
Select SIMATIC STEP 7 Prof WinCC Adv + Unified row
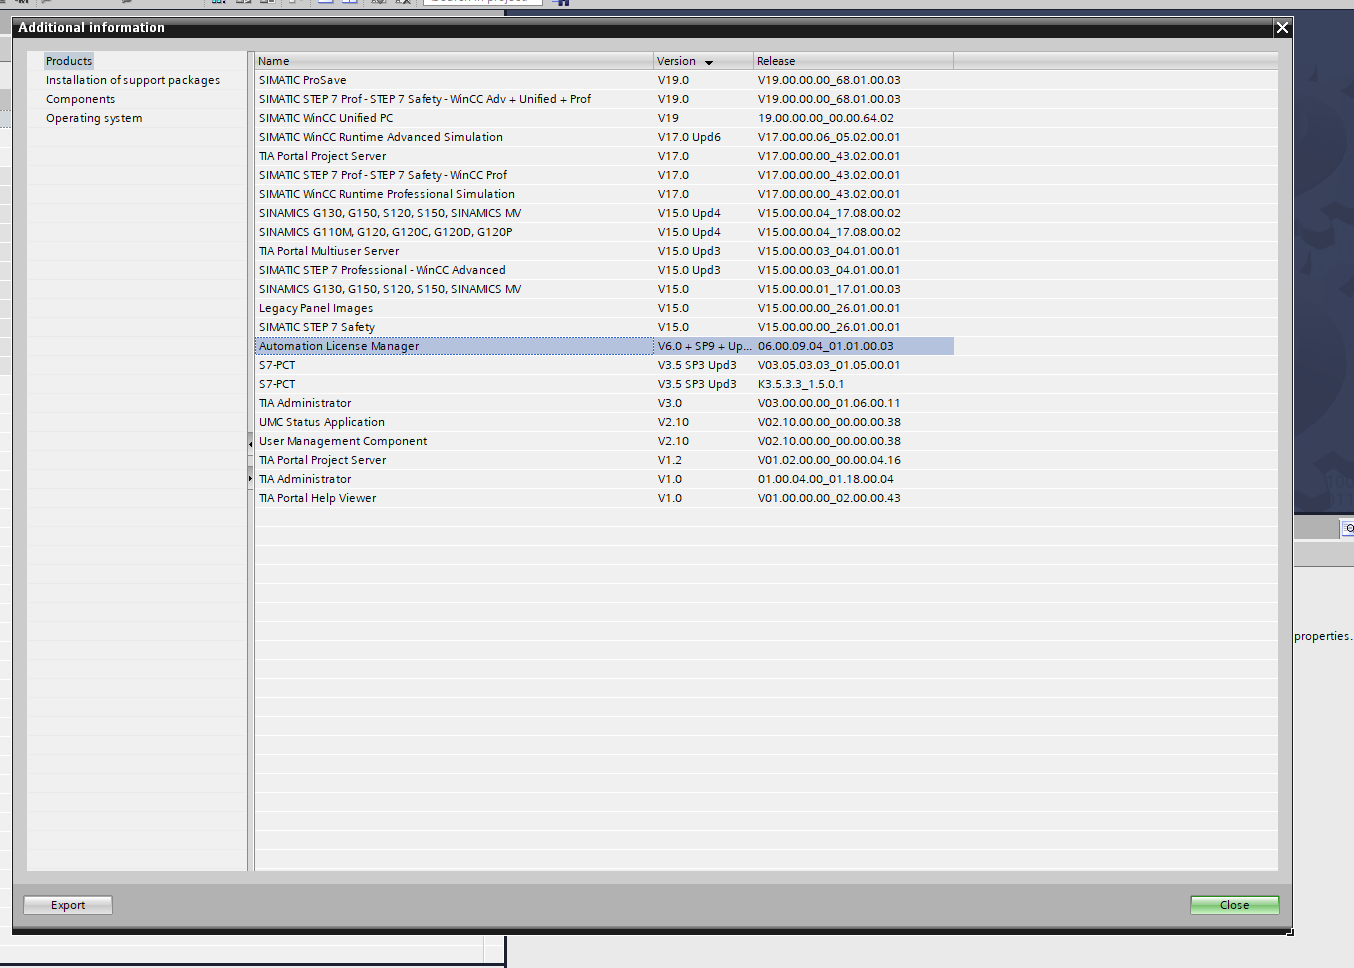pyautogui.click(x=604, y=99)
